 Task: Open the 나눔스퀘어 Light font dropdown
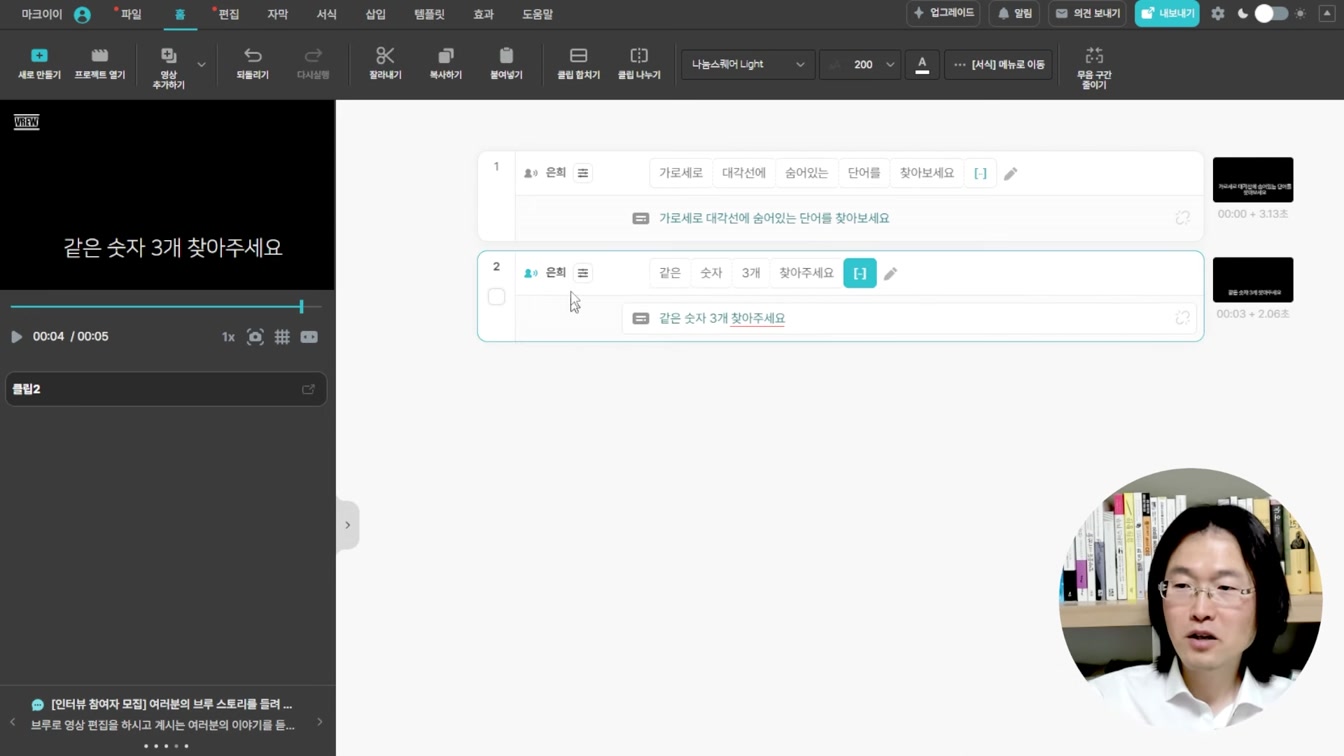(x=747, y=64)
